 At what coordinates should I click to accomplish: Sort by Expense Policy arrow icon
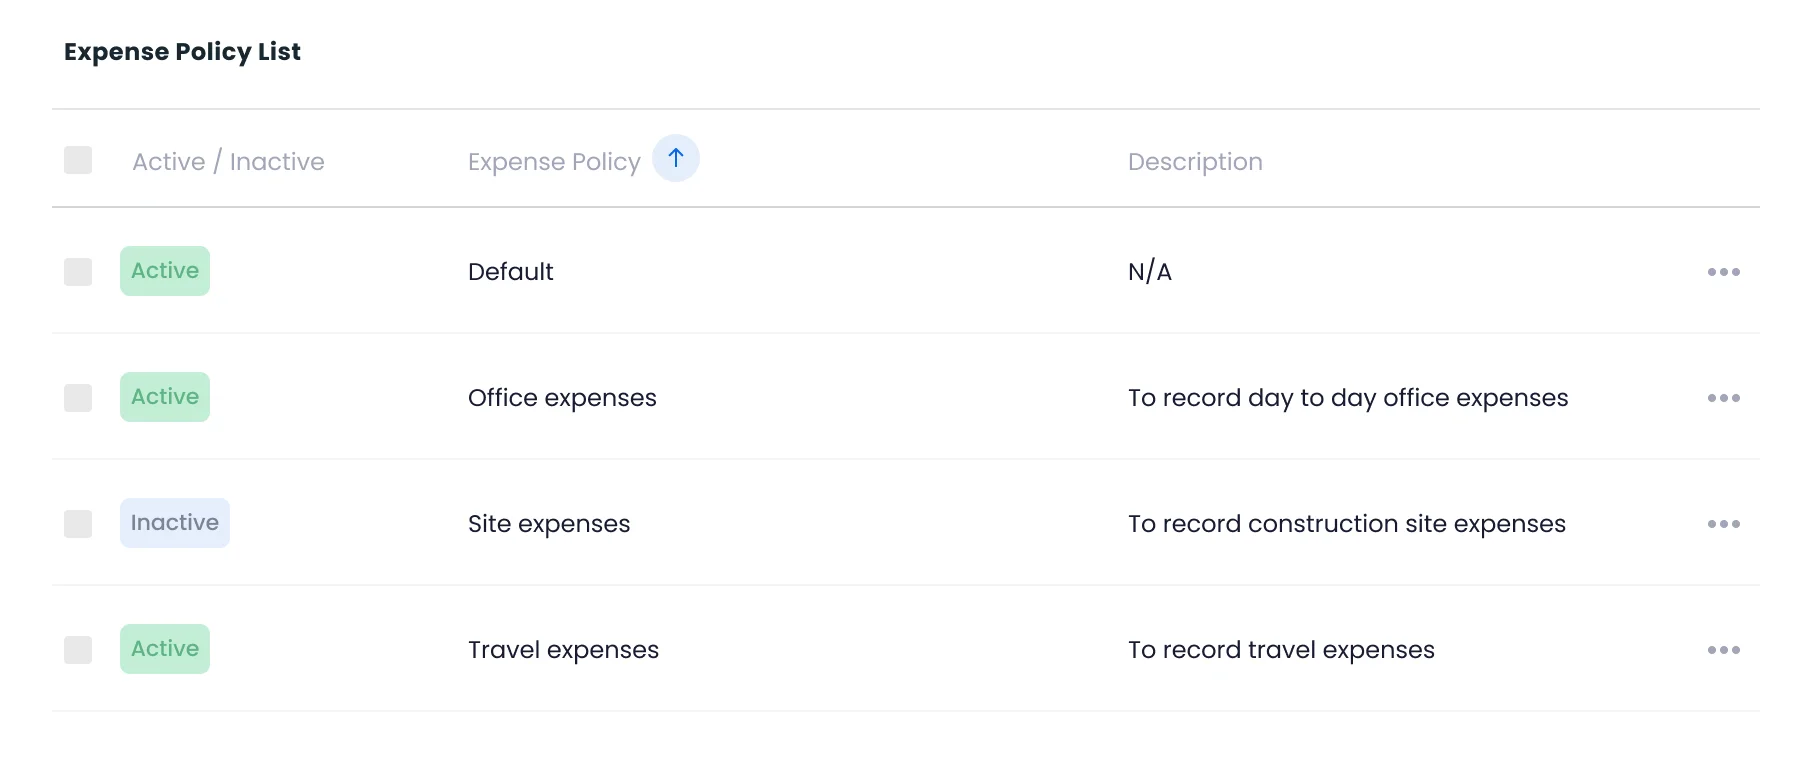tap(676, 158)
